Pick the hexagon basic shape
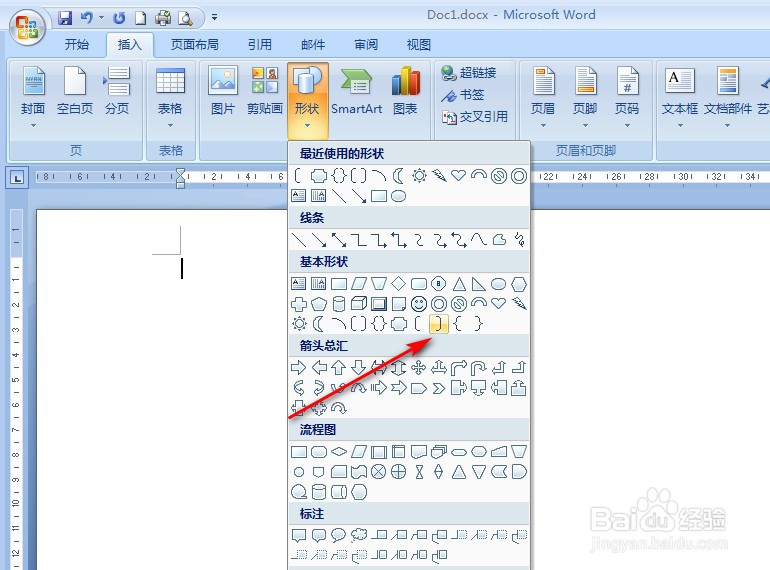The width and height of the screenshot is (770, 570). pyautogui.click(x=519, y=284)
